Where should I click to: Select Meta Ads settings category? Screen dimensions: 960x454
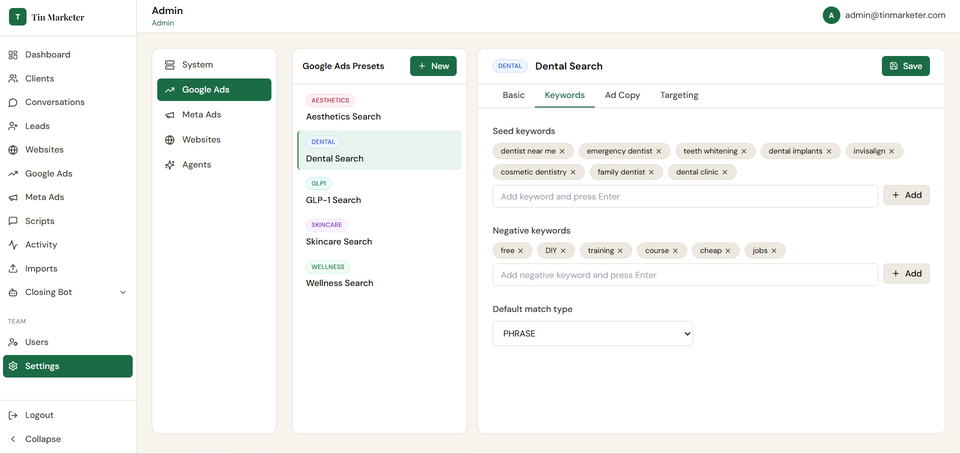pyautogui.click(x=214, y=115)
